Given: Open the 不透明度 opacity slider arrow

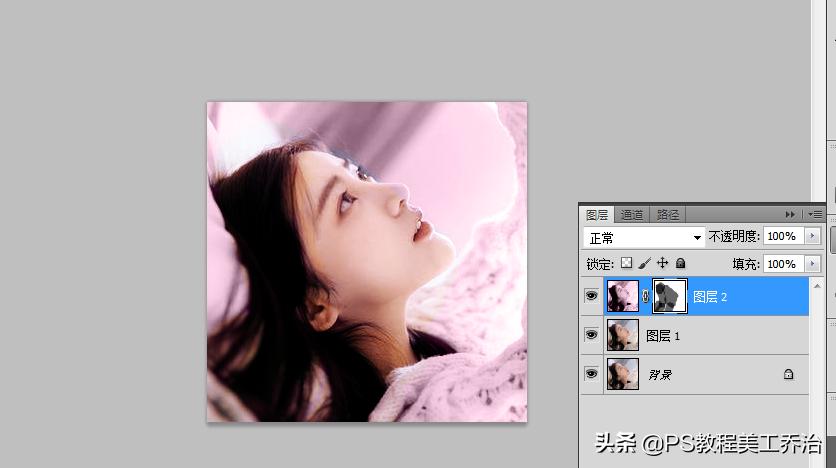Looking at the screenshot, I should click(x=812, y=236).
